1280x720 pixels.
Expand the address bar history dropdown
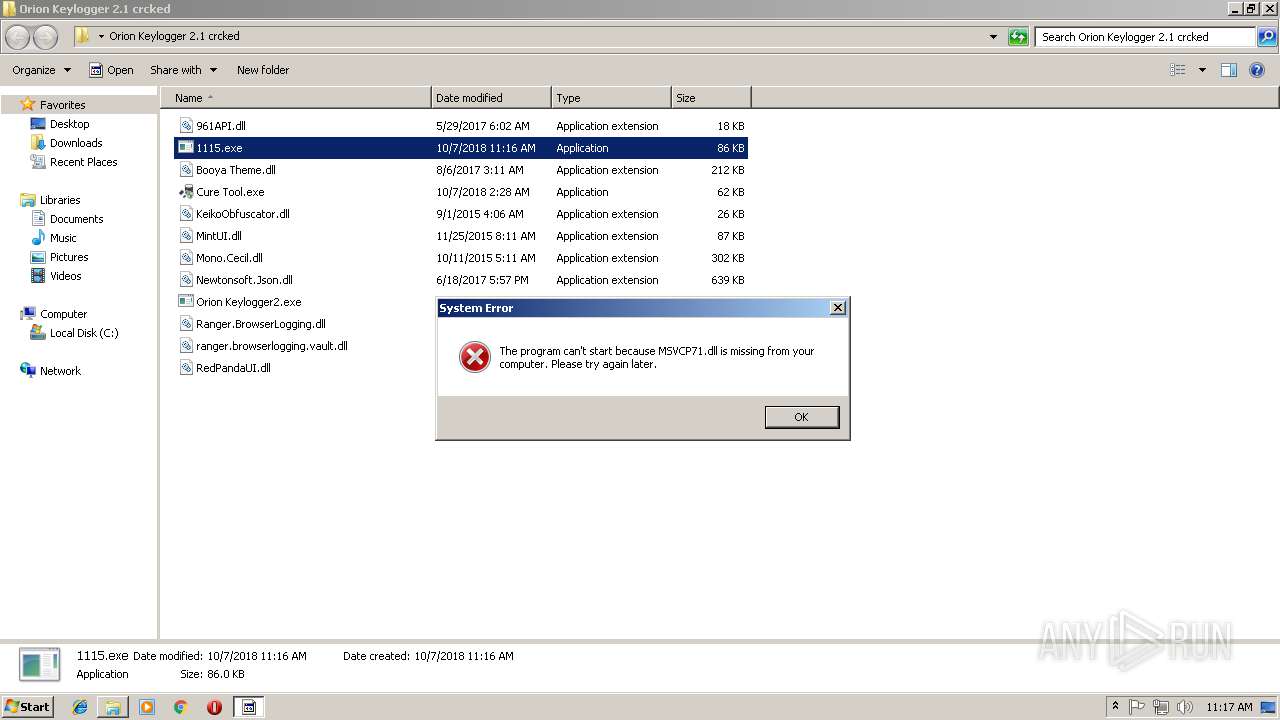tap(993, 37)
